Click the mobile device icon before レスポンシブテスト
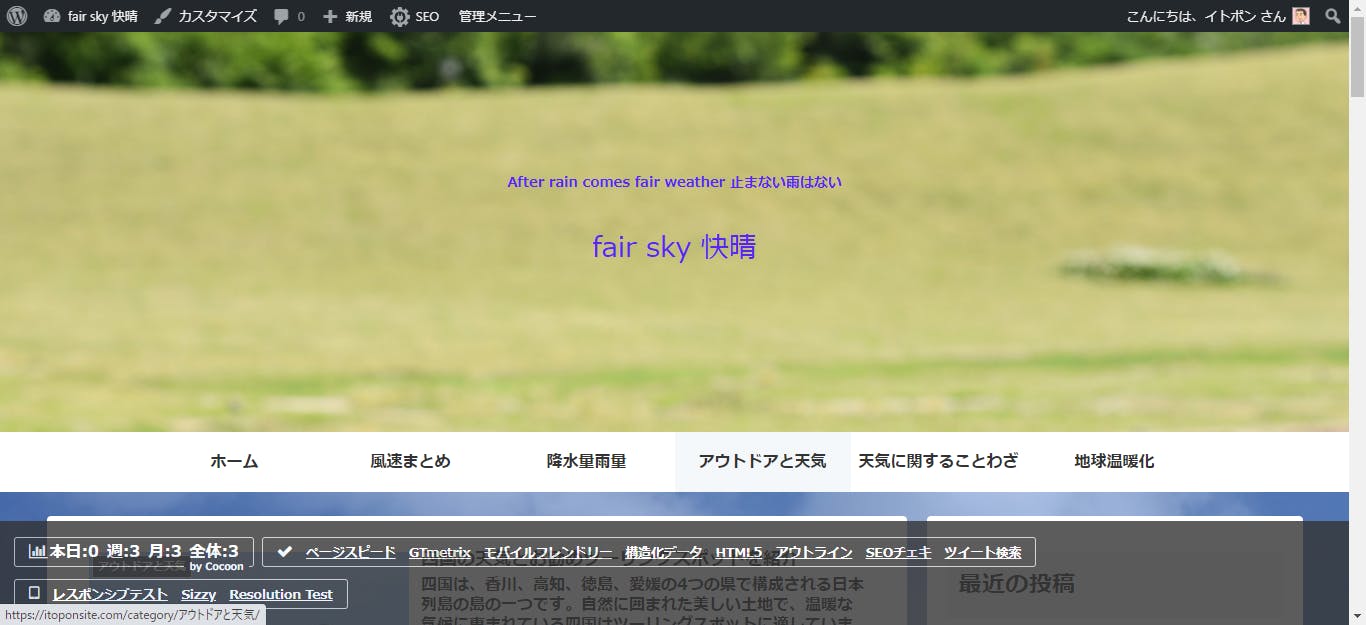The width and height of the screenshot is (1366, 625). (x=34, y=593)
